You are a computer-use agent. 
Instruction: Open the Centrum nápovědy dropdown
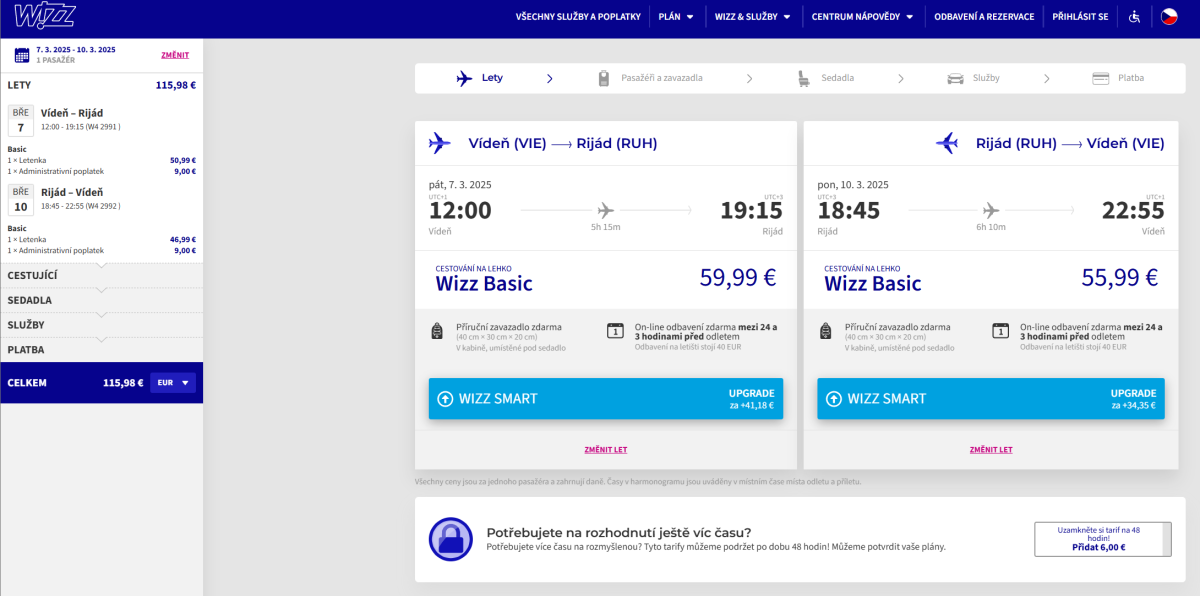(862, 17)
